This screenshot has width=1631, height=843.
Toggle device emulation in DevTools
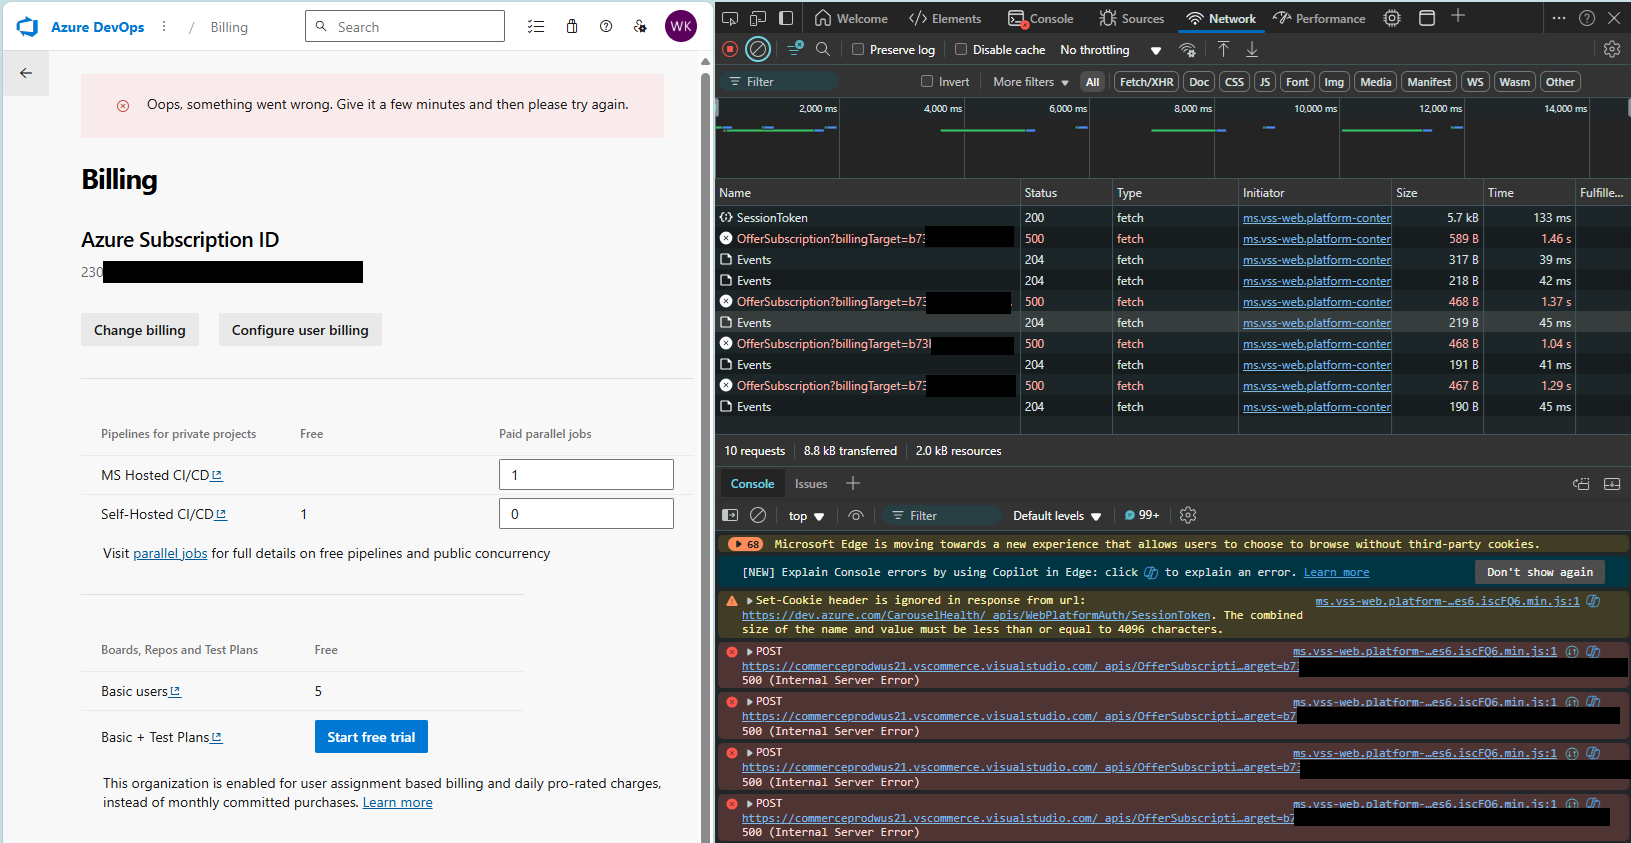coord(758,18)
